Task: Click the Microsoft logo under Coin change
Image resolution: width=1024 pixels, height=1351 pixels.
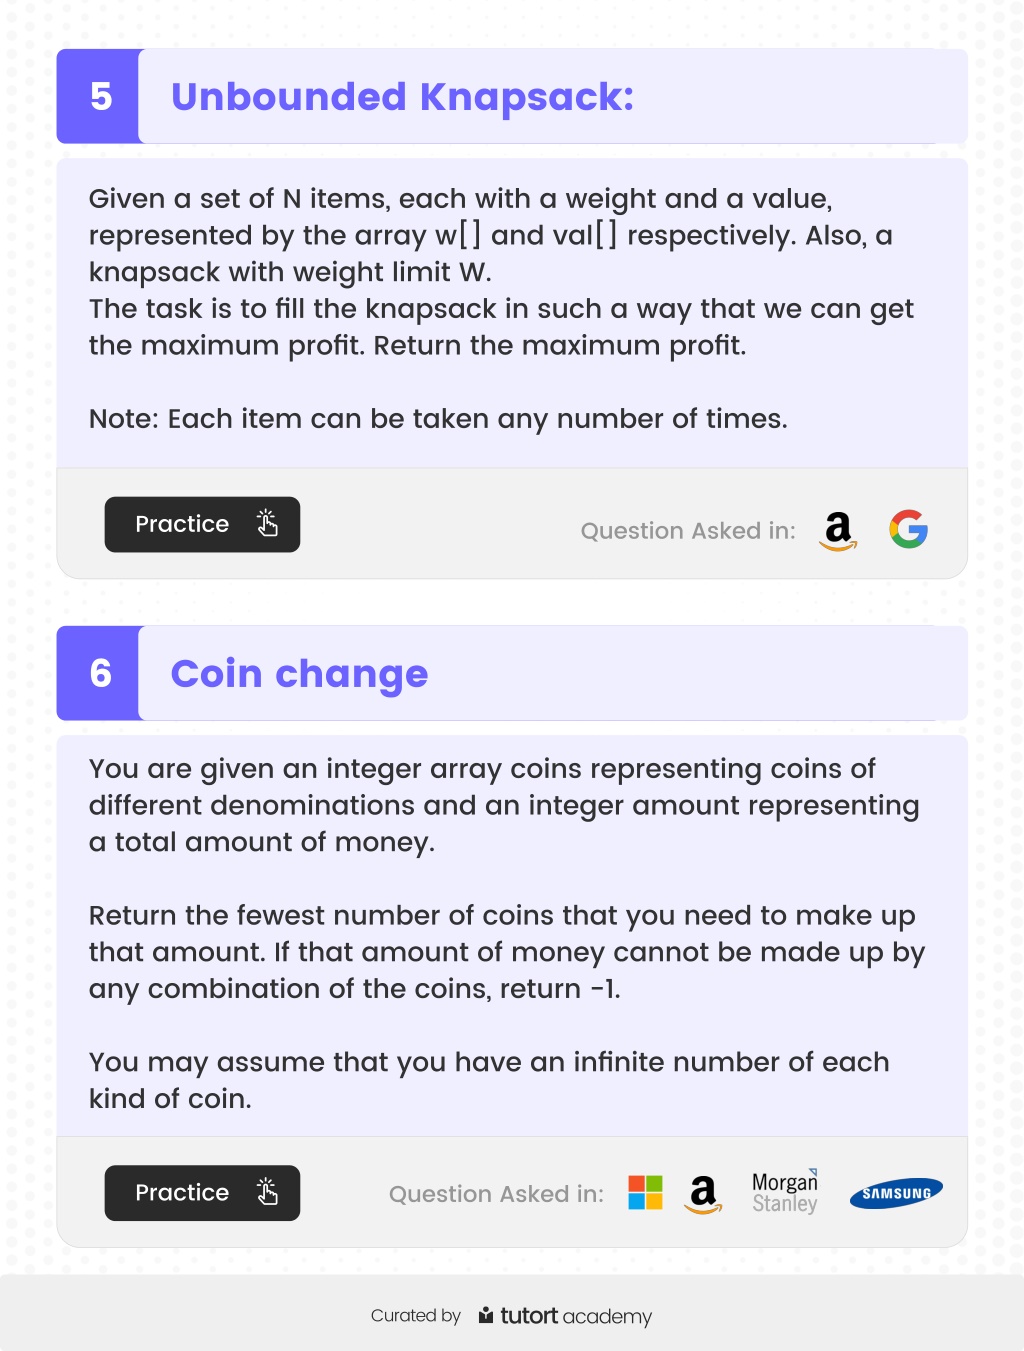Action: [645, 1192]
